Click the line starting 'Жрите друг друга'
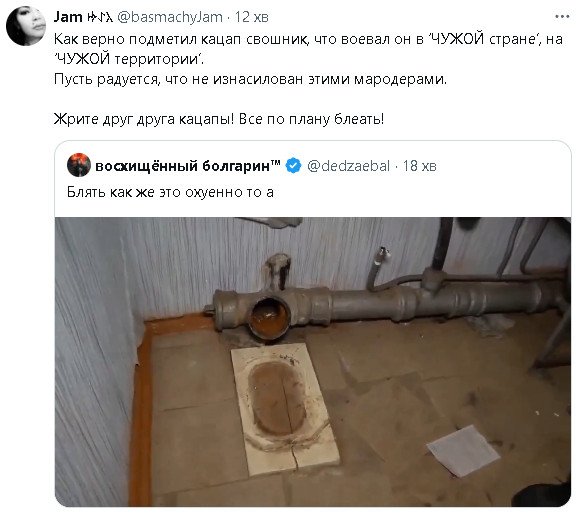 (219, 119)
